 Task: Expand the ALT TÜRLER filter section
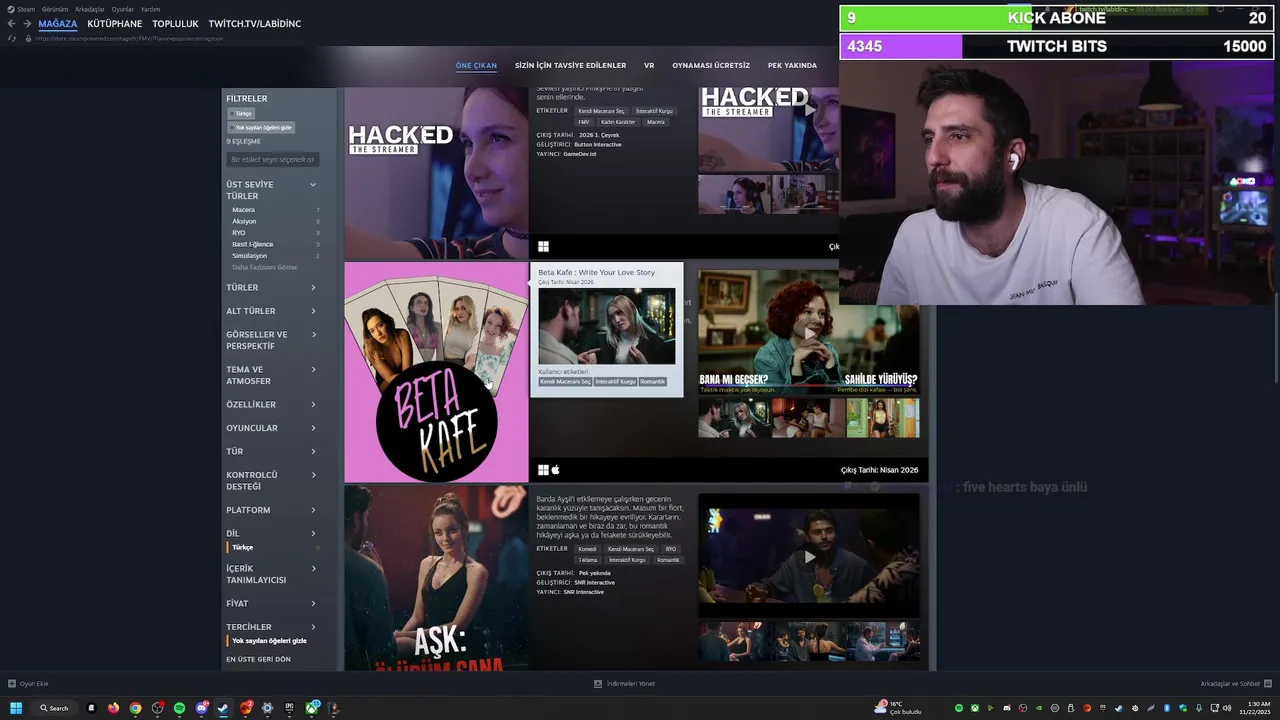point(271,311)
